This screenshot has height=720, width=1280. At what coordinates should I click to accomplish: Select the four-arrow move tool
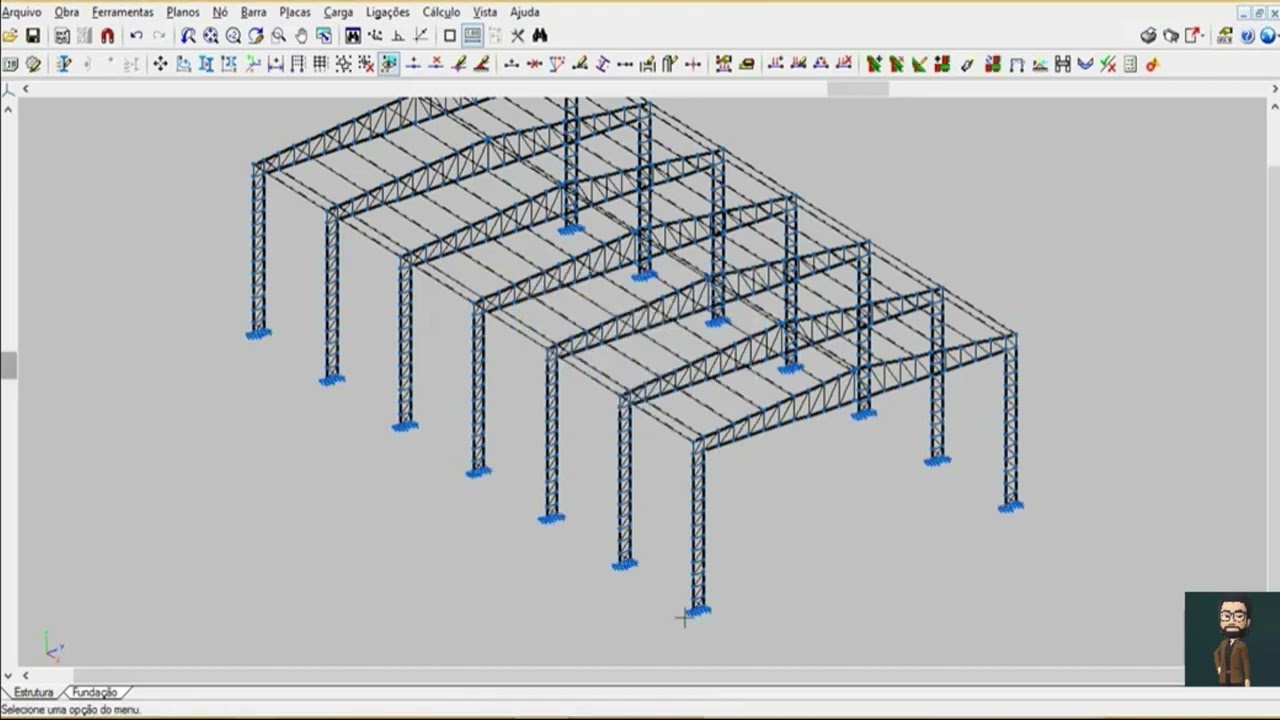point(160,64)
